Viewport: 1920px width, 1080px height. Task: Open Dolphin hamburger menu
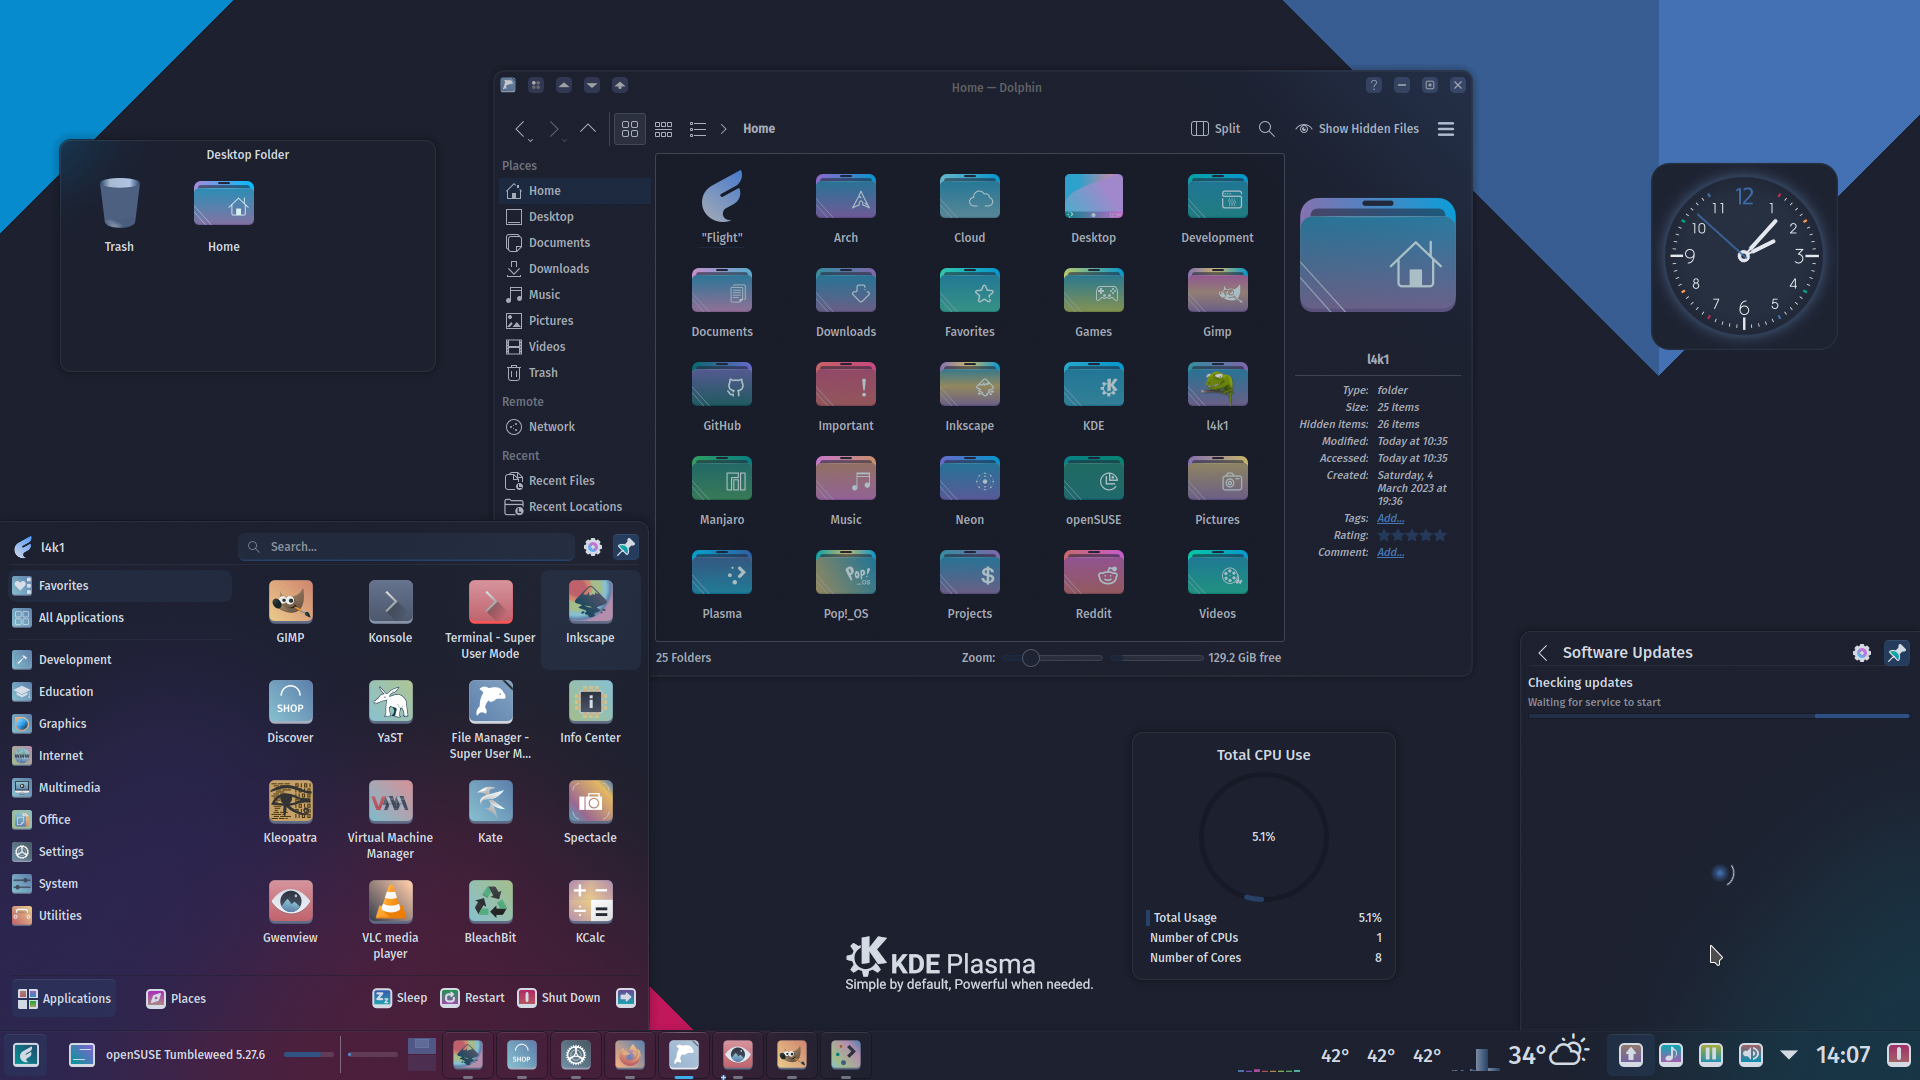tap(1446, 129)
